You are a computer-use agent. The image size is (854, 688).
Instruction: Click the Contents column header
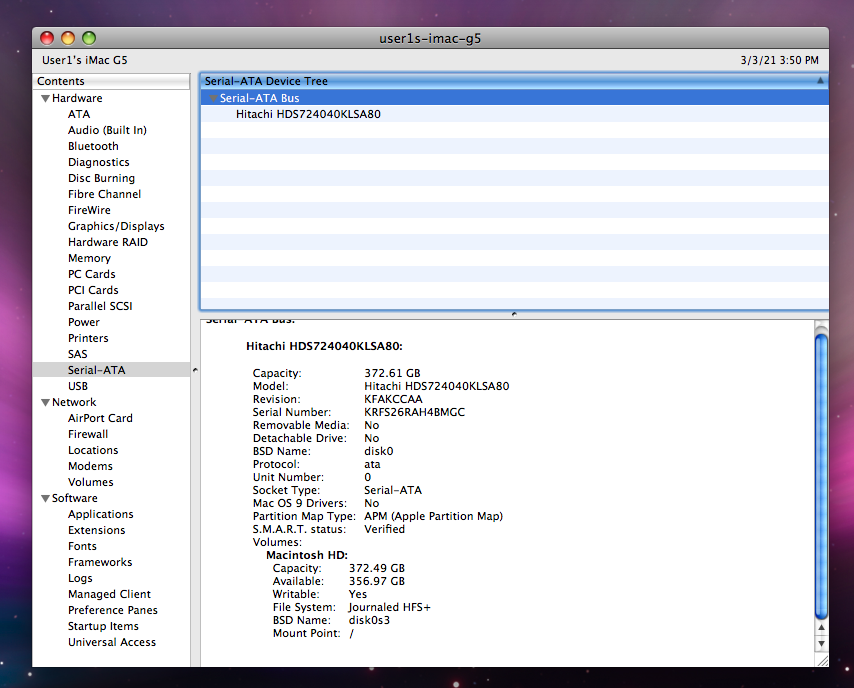click(x=111, y=81)
